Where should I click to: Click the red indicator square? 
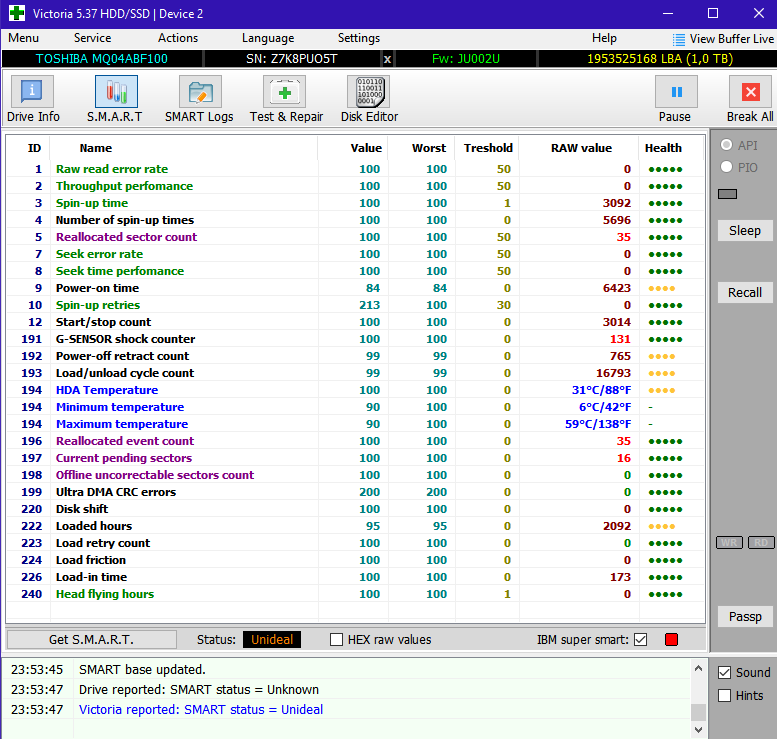tap(670, 640)
